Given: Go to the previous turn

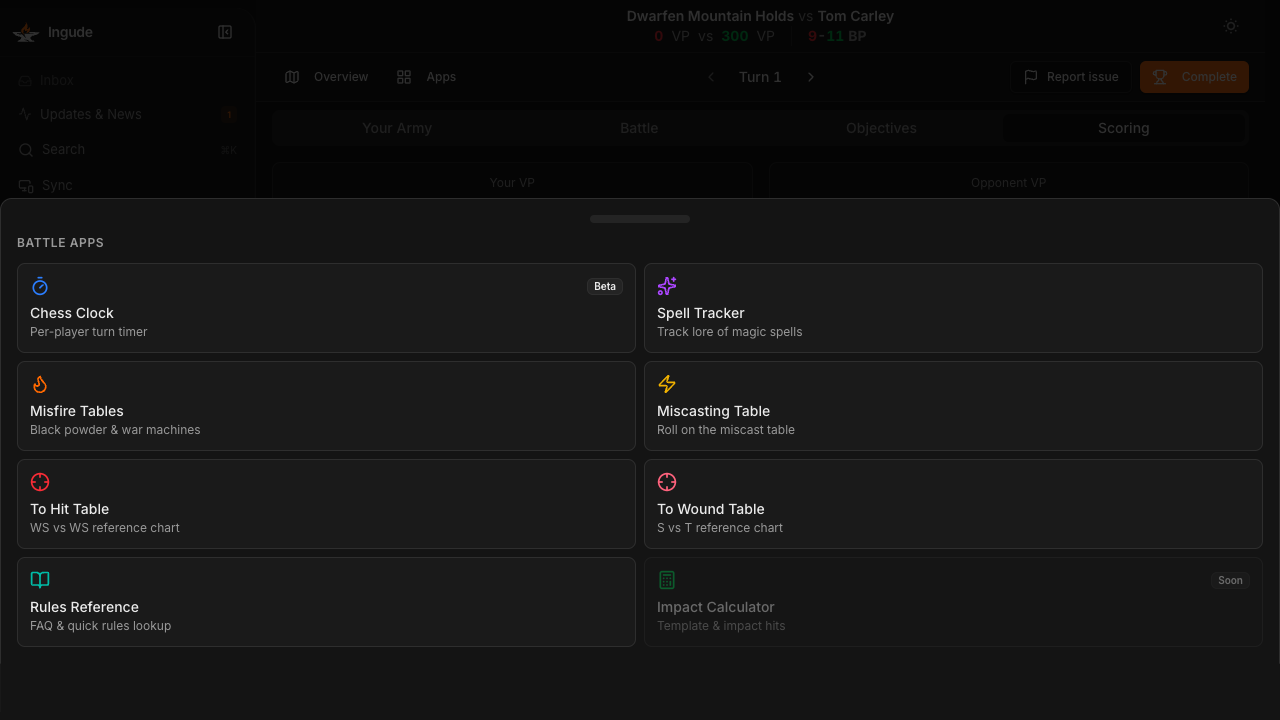Looking at the screenshot, I should pos(711,77).
